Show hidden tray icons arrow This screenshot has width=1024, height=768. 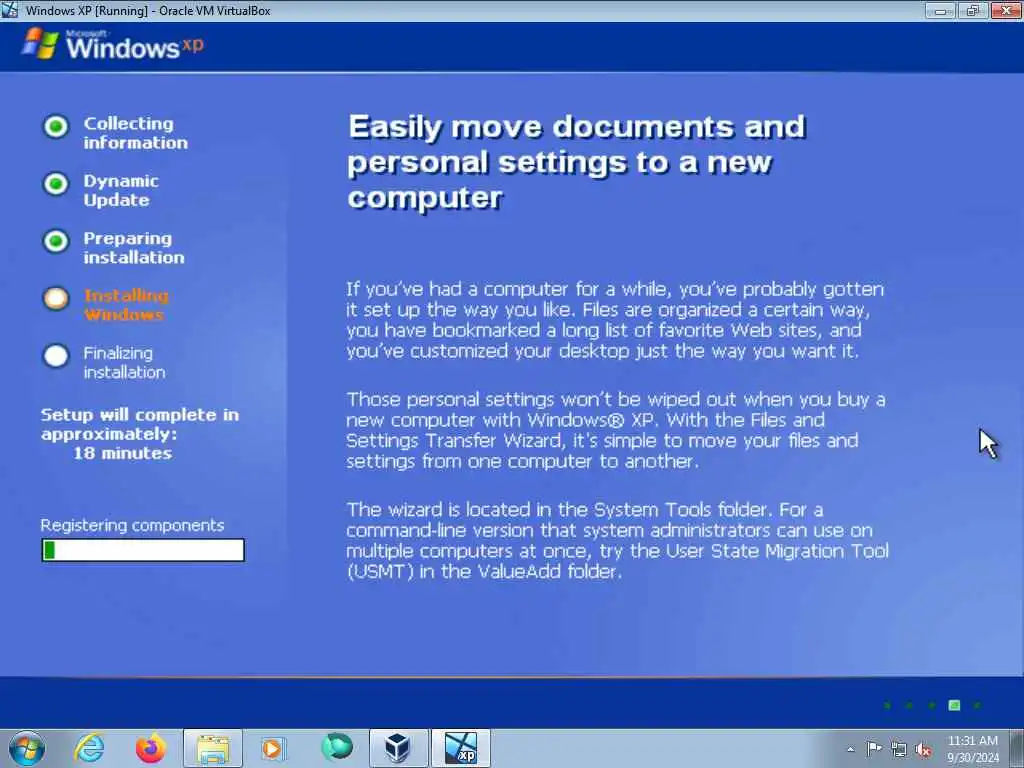point(850,749)
